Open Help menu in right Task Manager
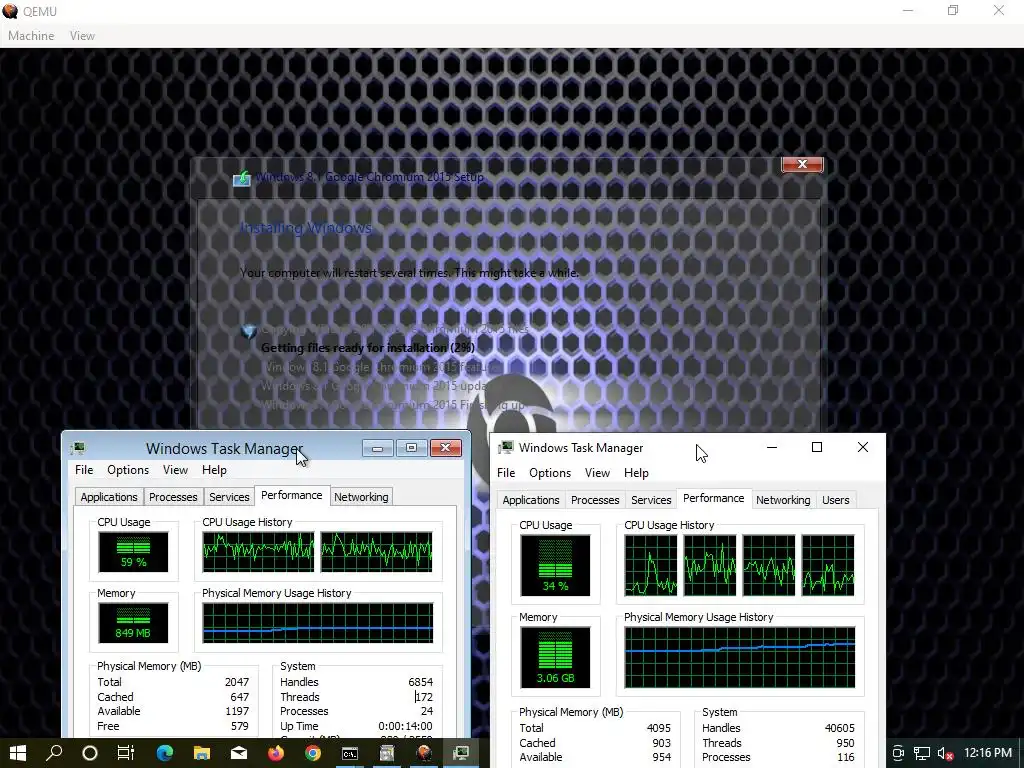 tap(636, 473)
